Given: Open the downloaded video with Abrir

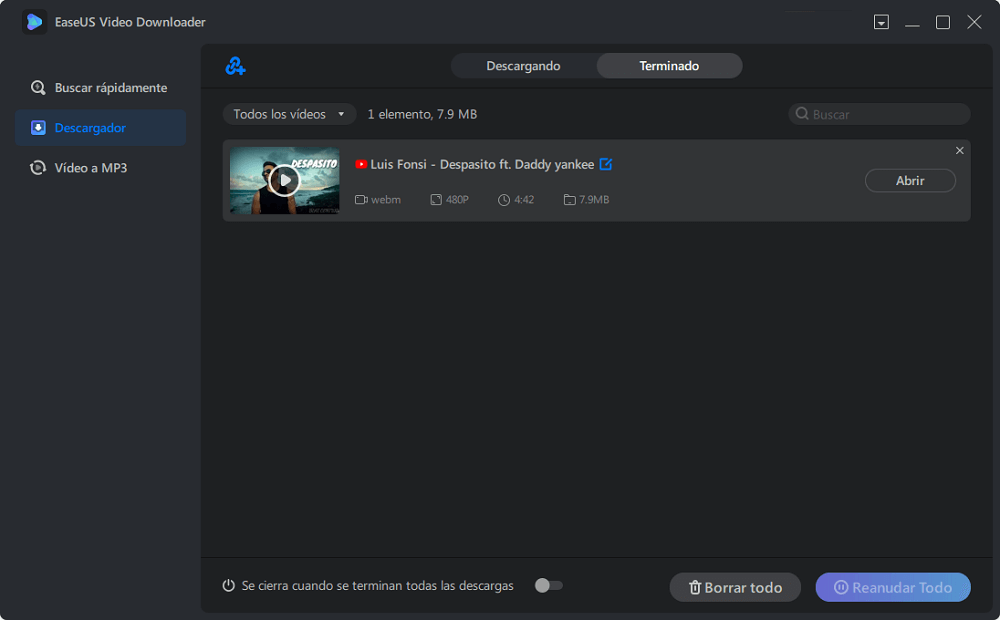Looking at the screenshot, I should click(910, 181).
